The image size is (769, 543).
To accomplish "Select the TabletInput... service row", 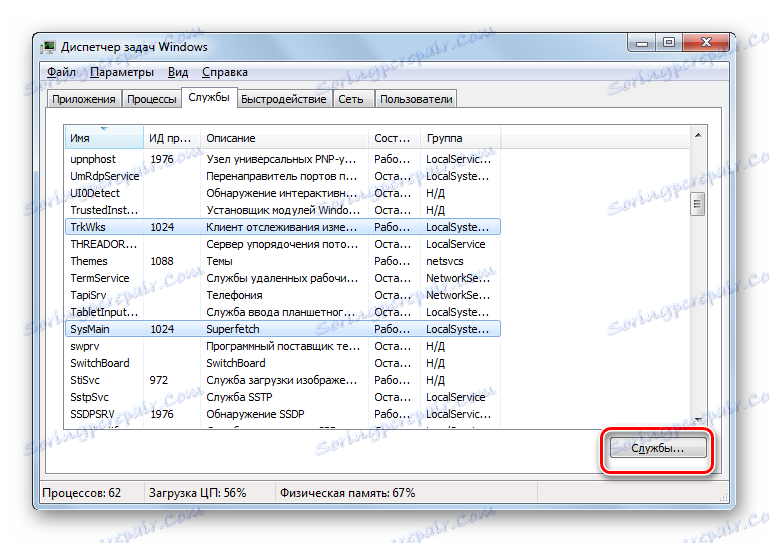I will 282,312.
